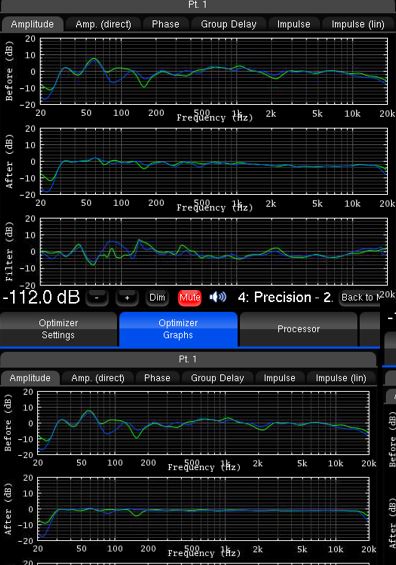This screenshot has width=396, height=565.
Task: Click the Back to Main button
Action: click(x=360, y=298)
